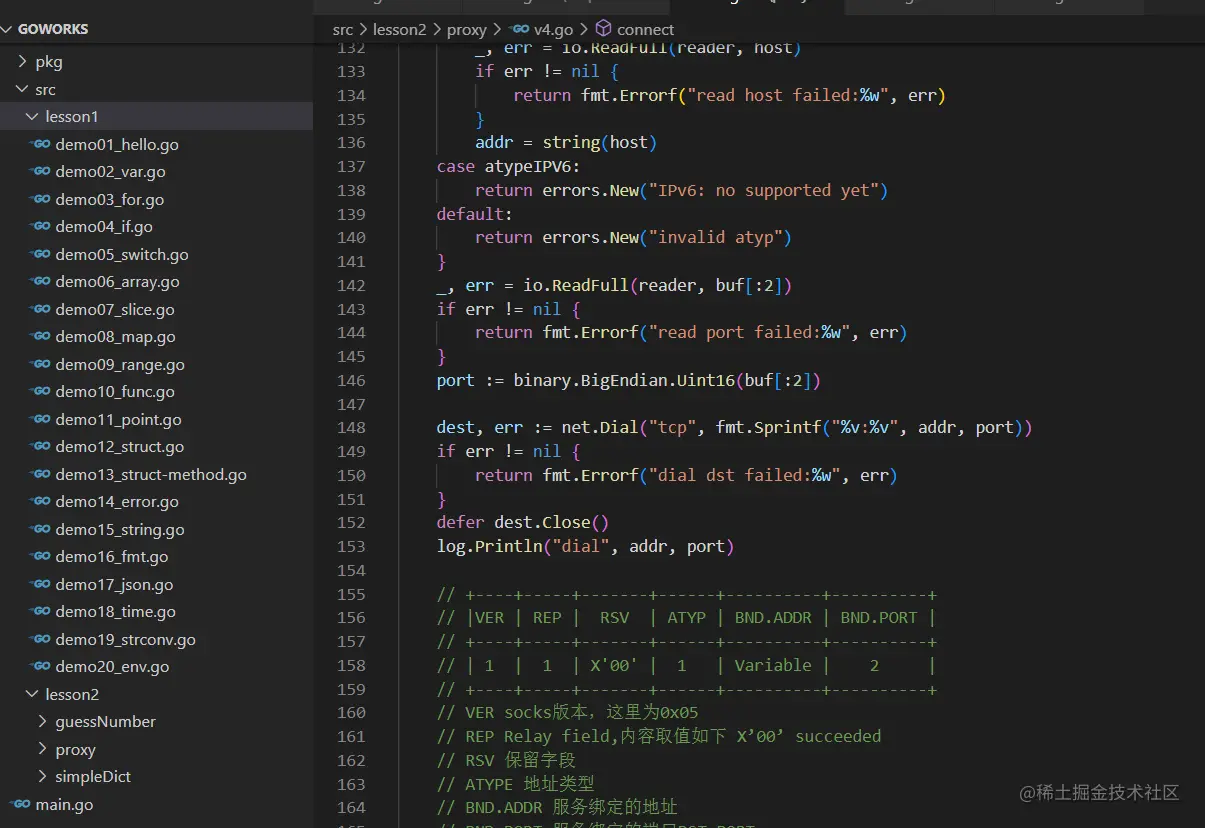The height and width of the screenshot is (828, 1205).
Task: Click the 'default:' keyword on line 139
Action: 475,214
